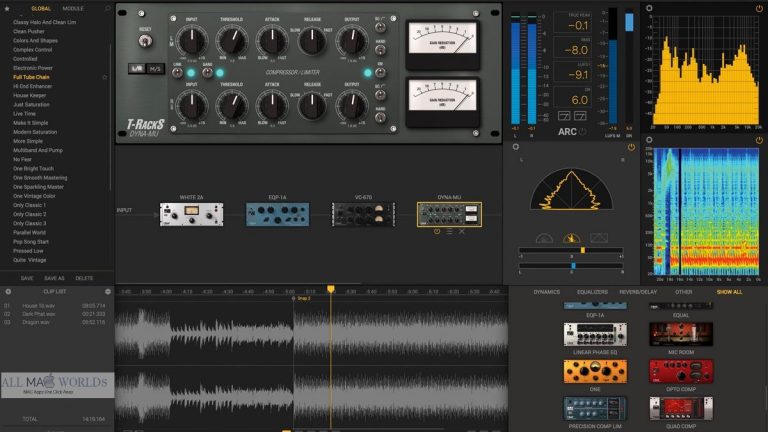
Task: Flip the RESET toggle switch on Dyna-Mu
Action: pyautogui.click(x=145, y=41)
